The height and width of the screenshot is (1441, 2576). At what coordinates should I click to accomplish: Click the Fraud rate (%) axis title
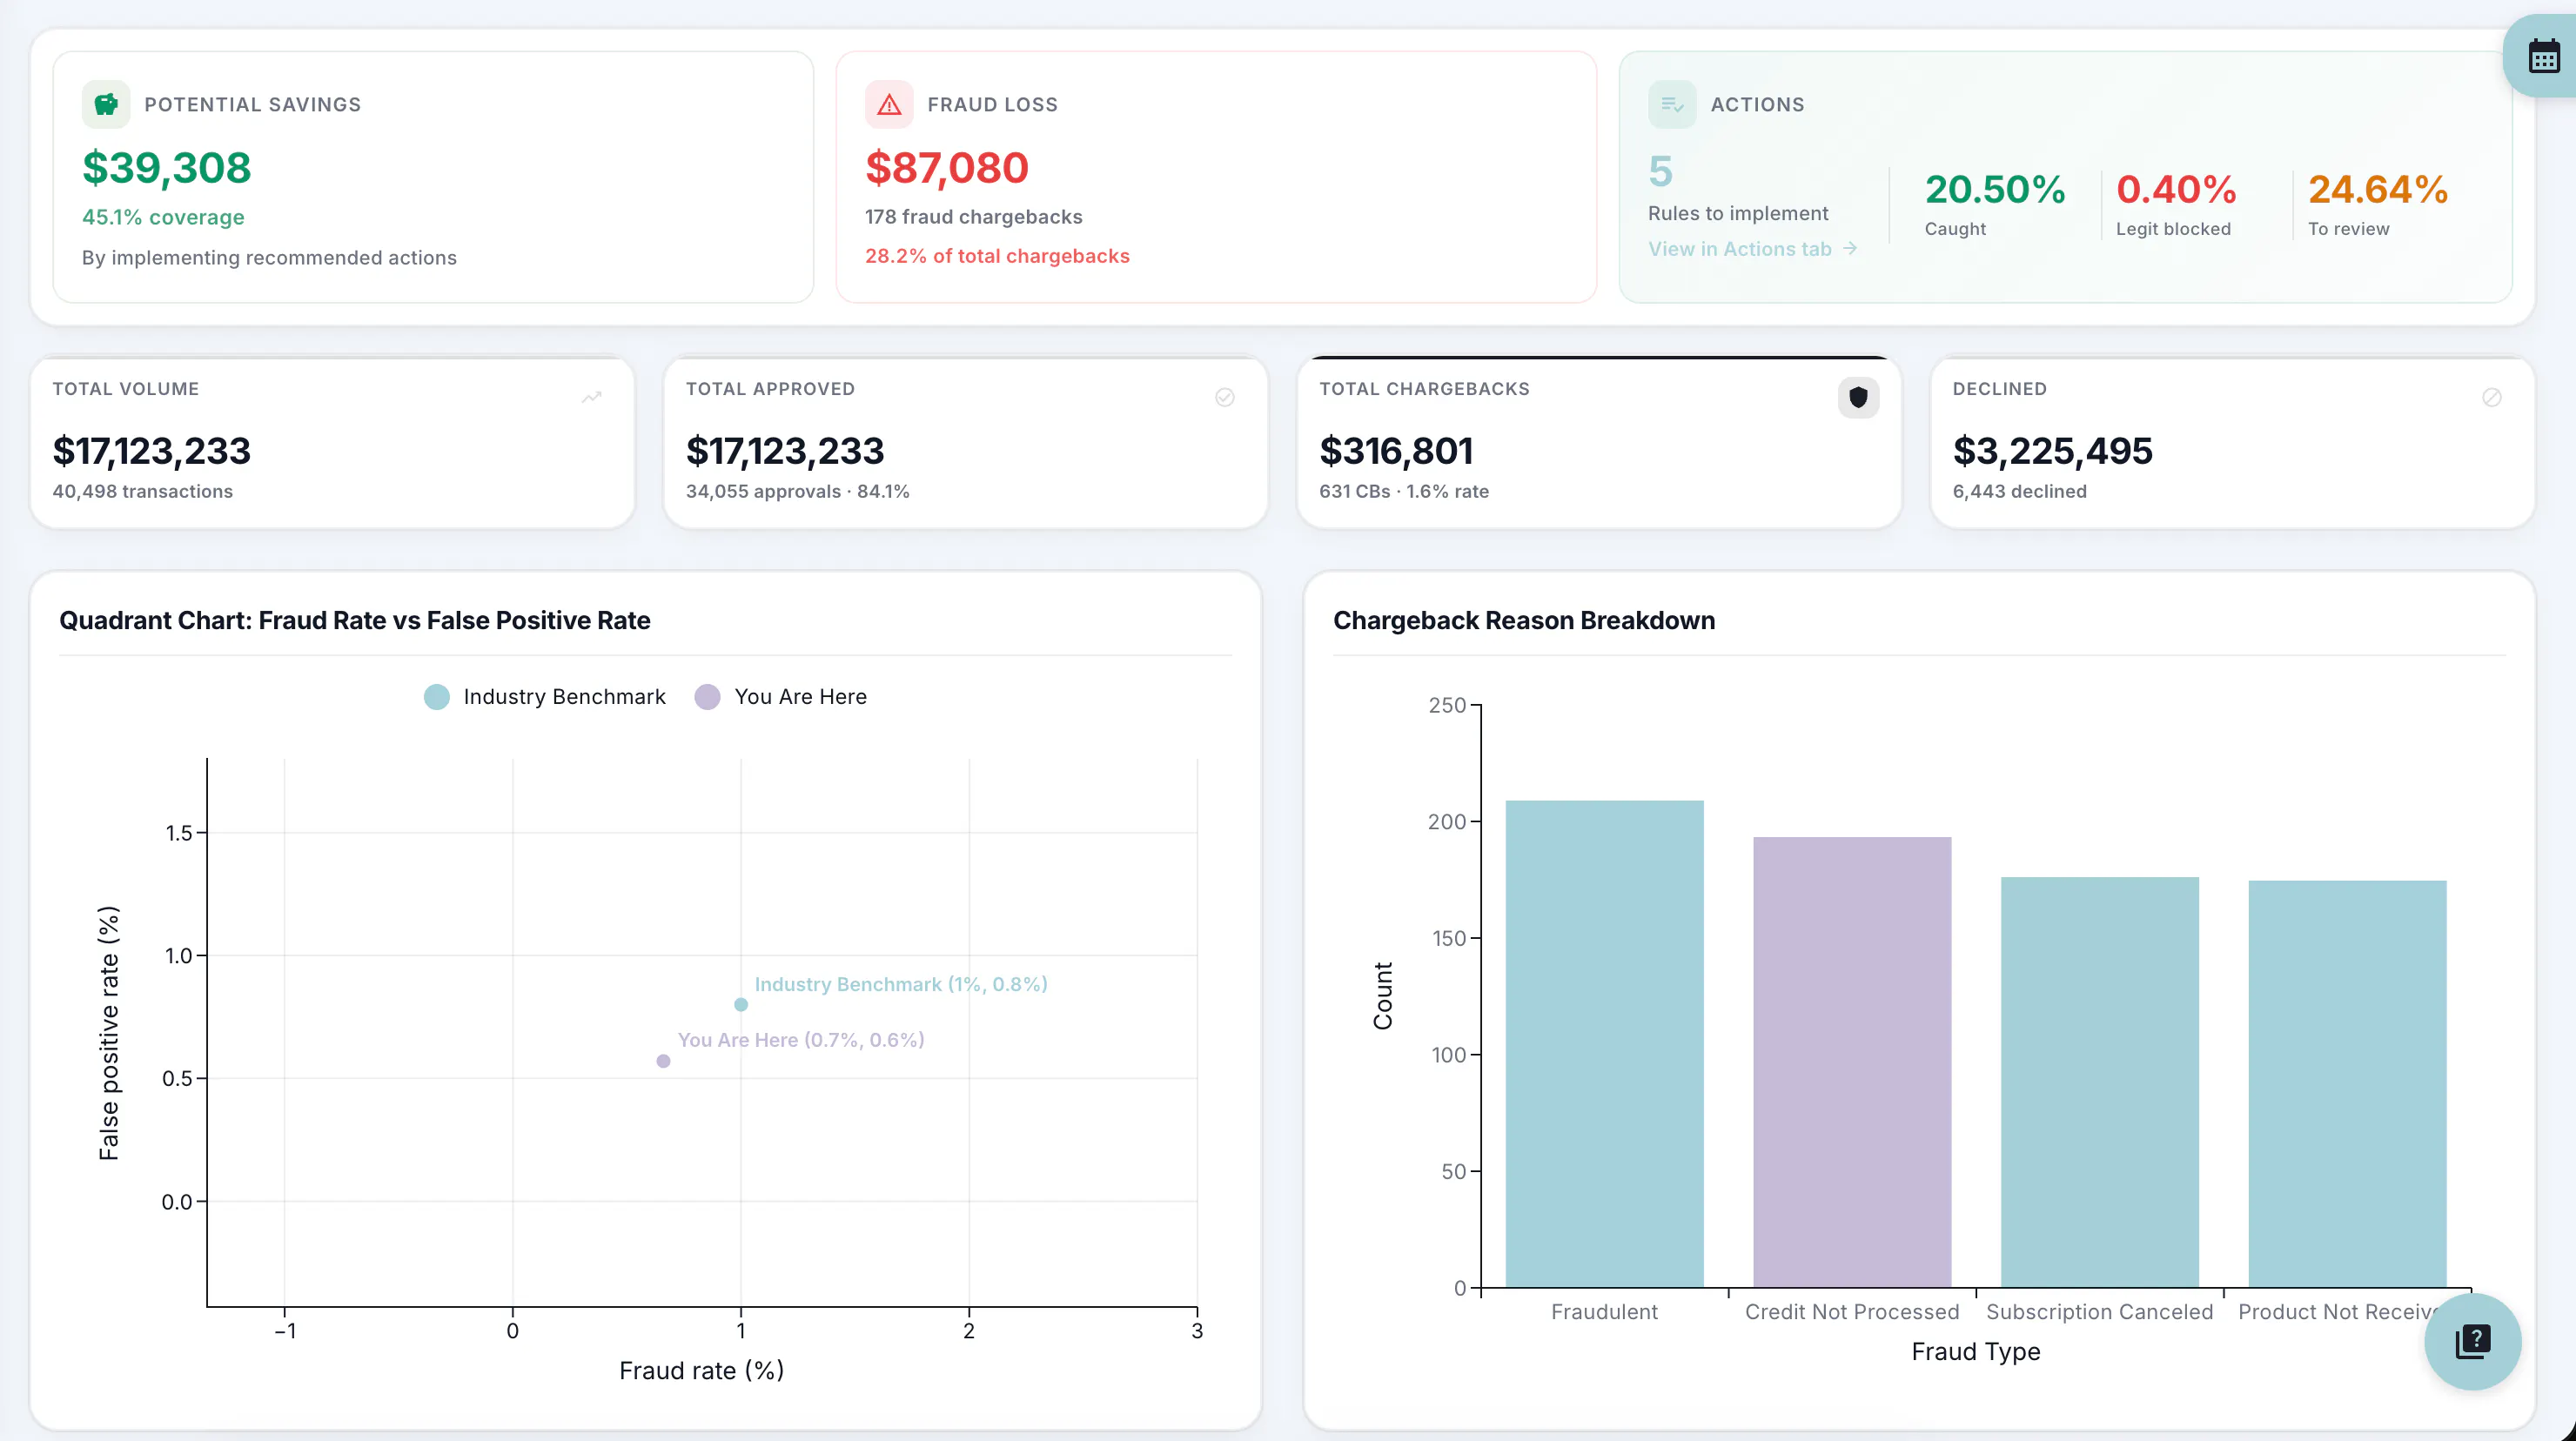pos(701,1370)
